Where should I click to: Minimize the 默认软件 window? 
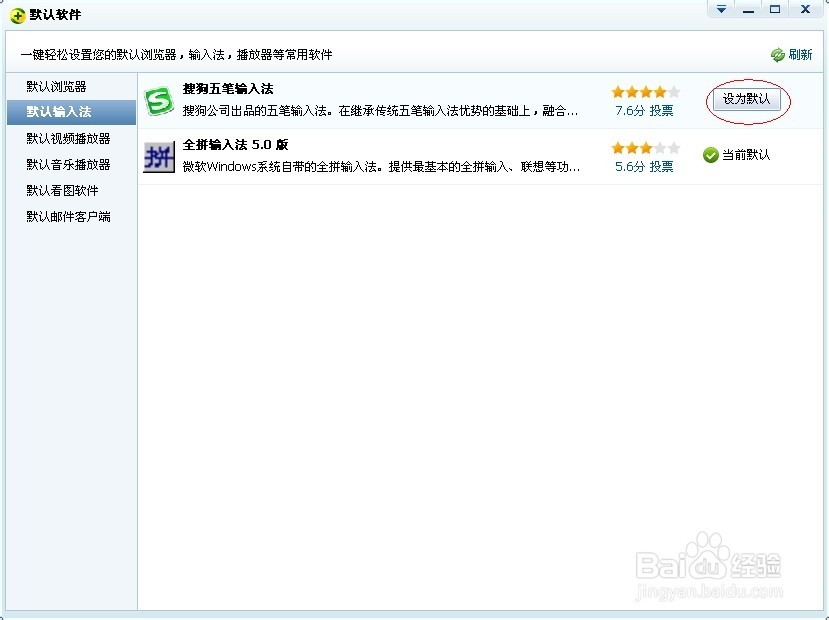(748, 9)
